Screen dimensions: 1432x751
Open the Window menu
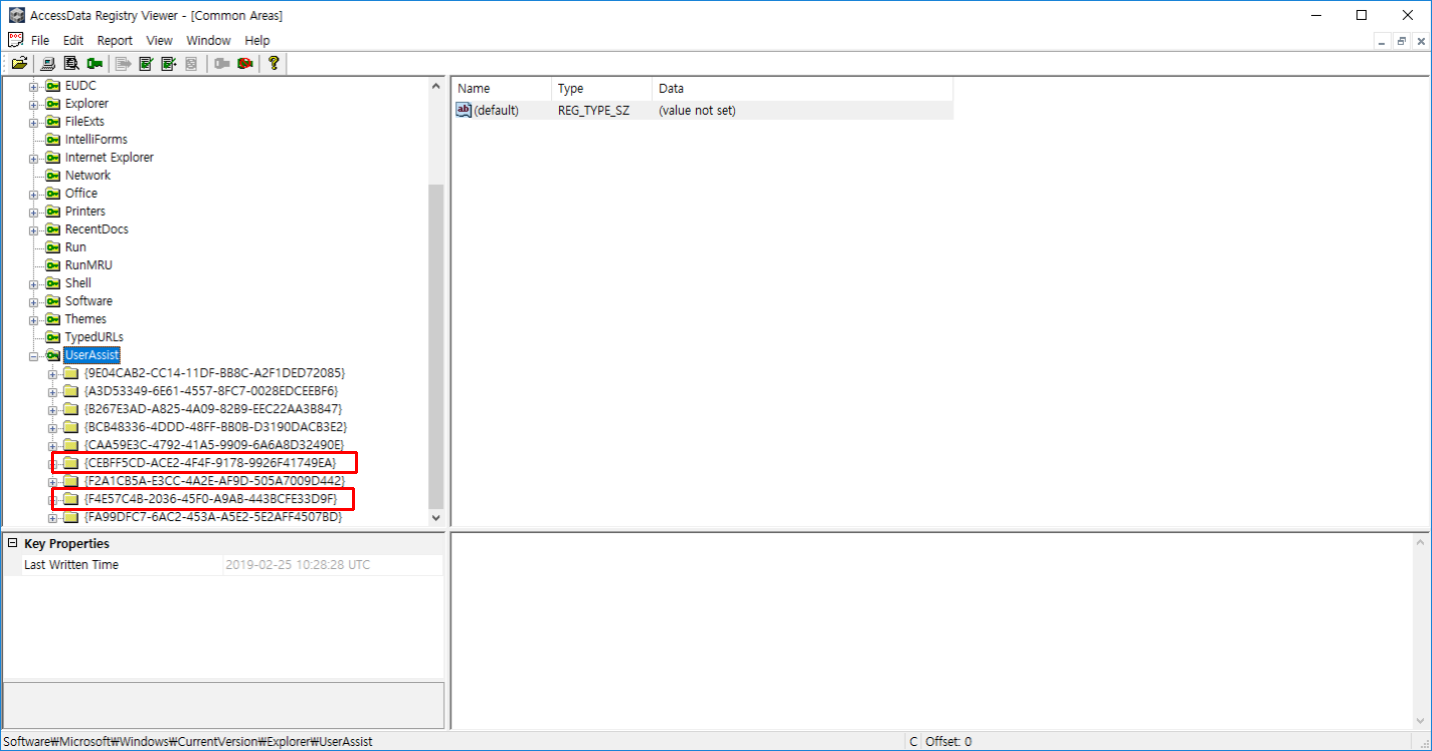point(209,40)
